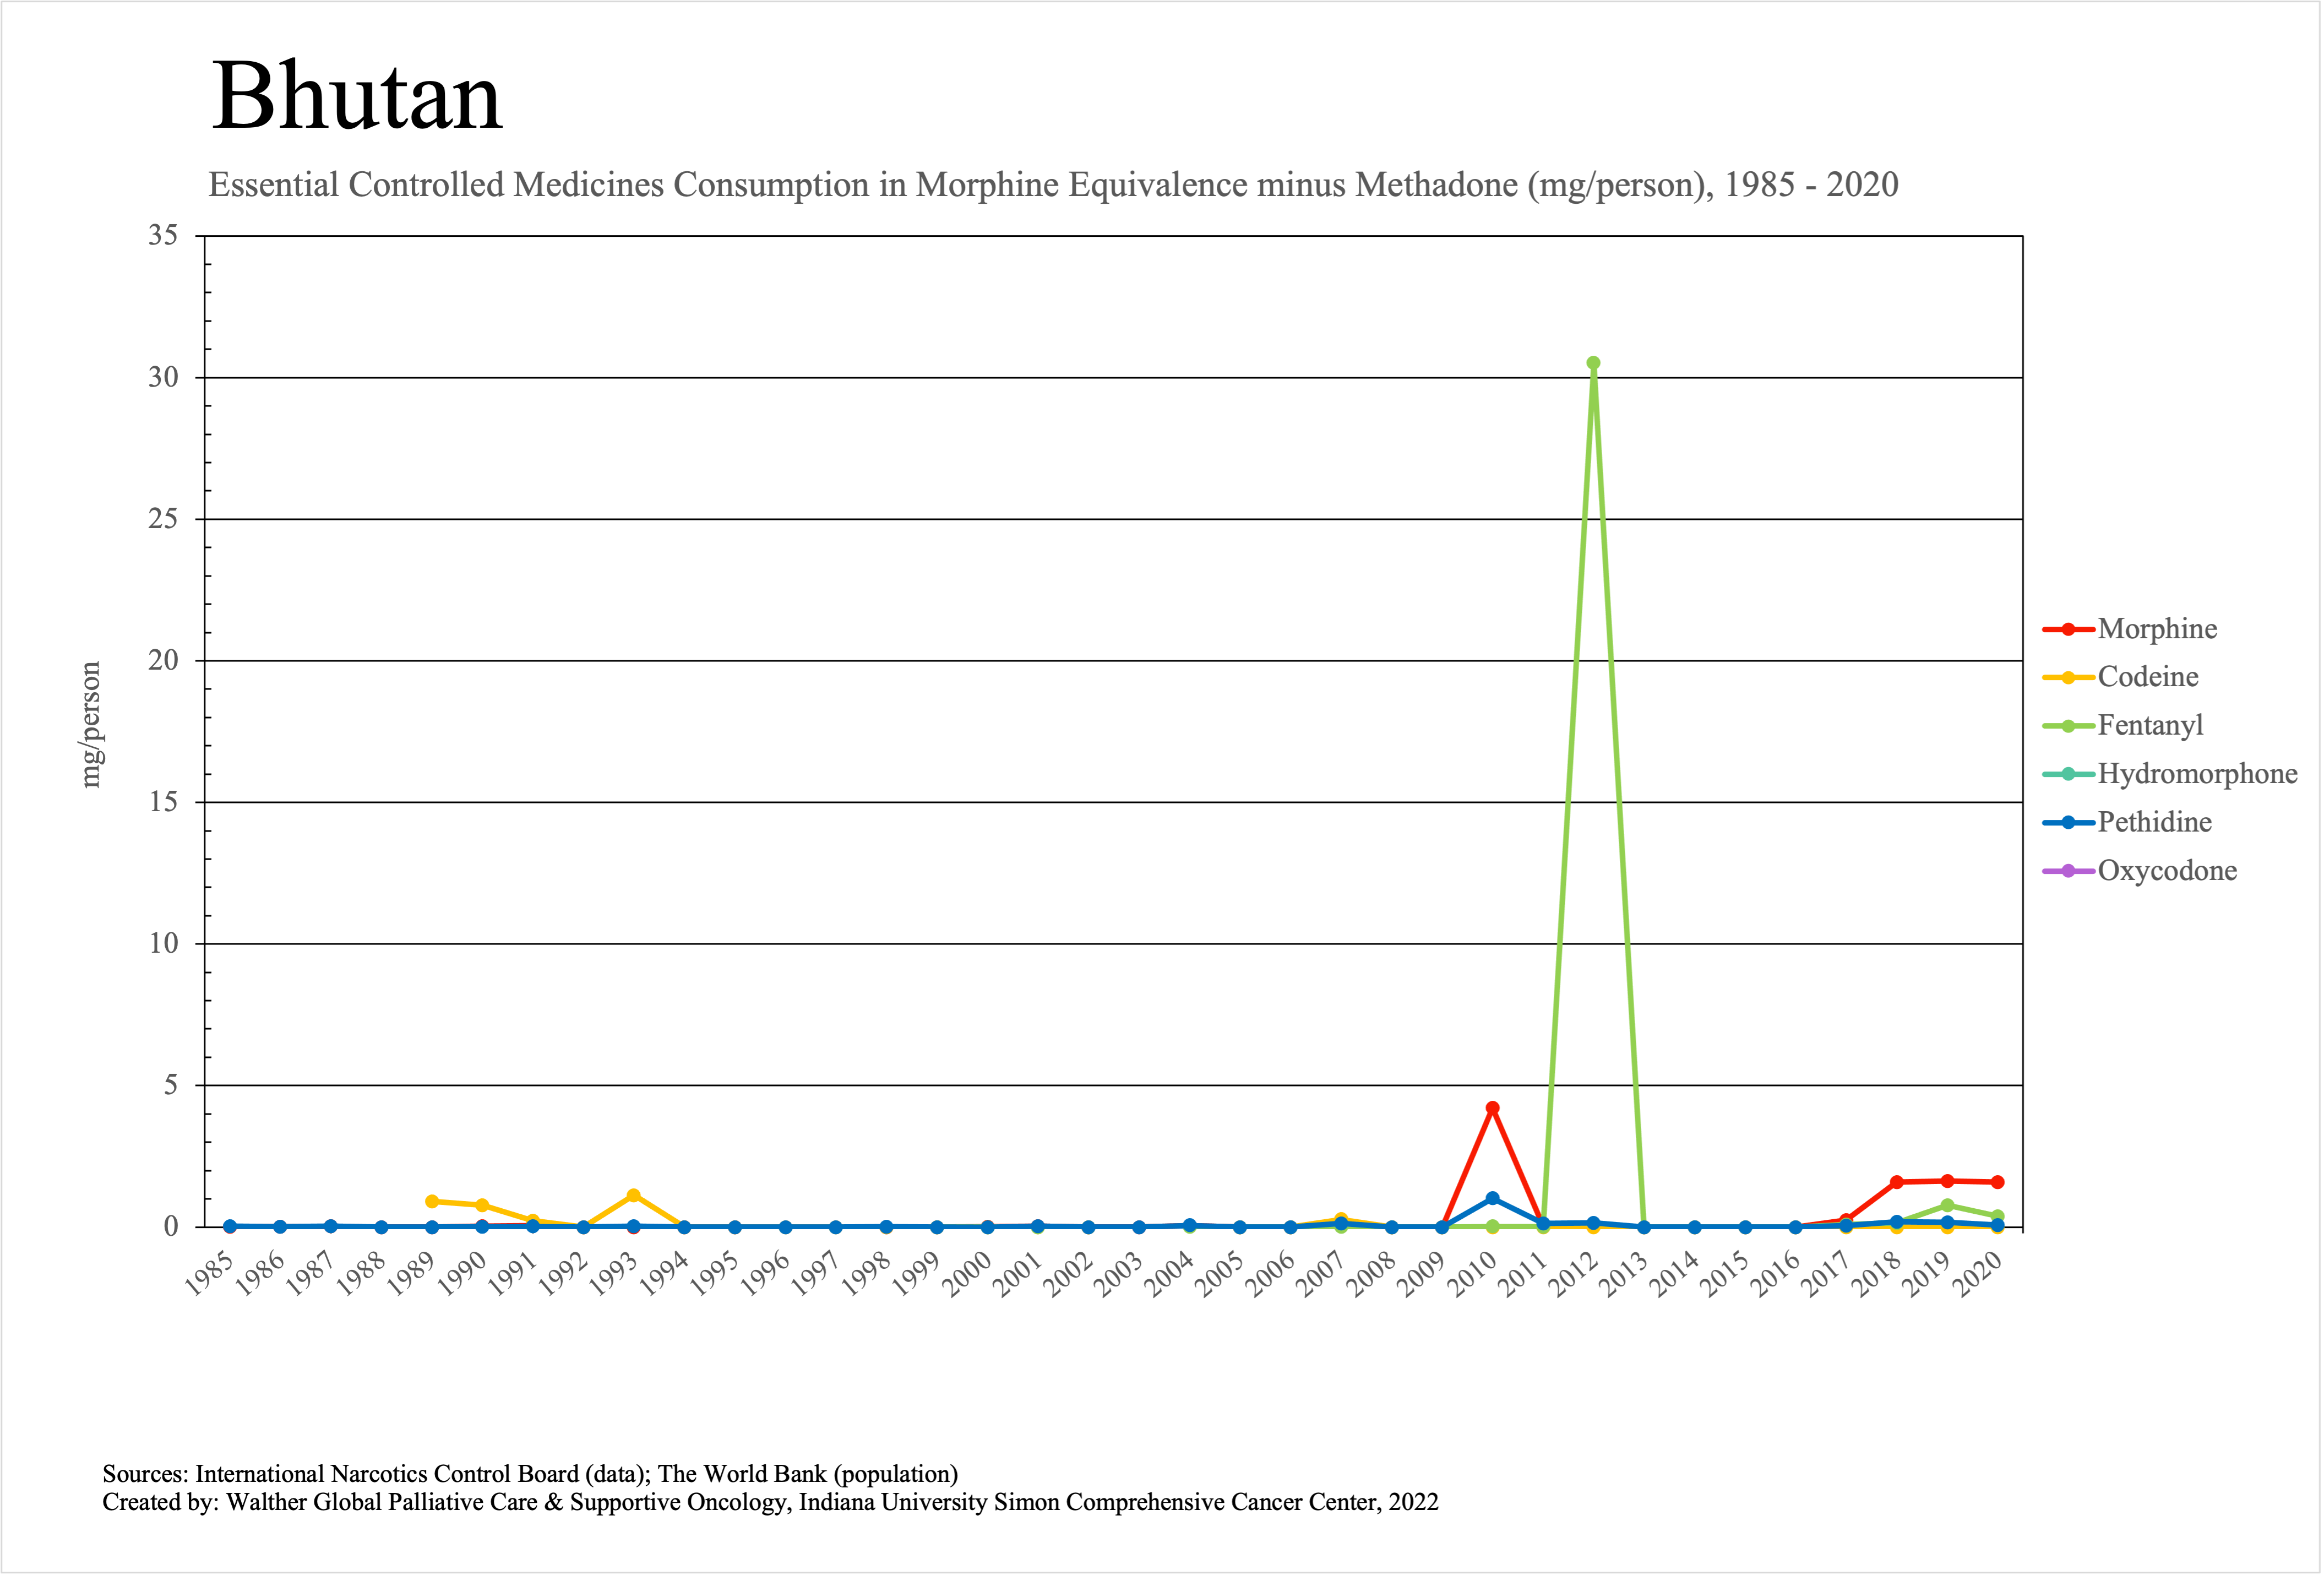Click the Bhutan chart title
Screen dimensions: 2324x1575
pos(357,96)
